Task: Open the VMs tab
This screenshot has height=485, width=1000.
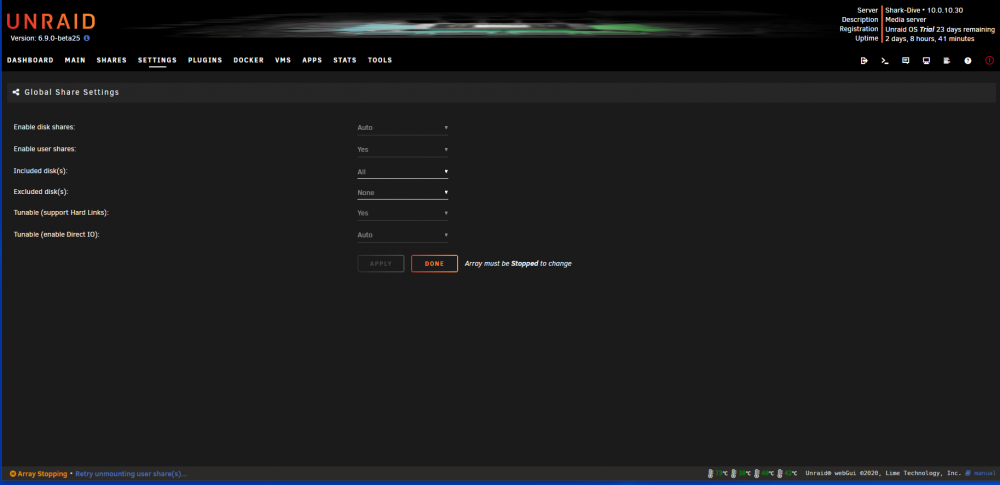Action: click(x=283, y=60)
